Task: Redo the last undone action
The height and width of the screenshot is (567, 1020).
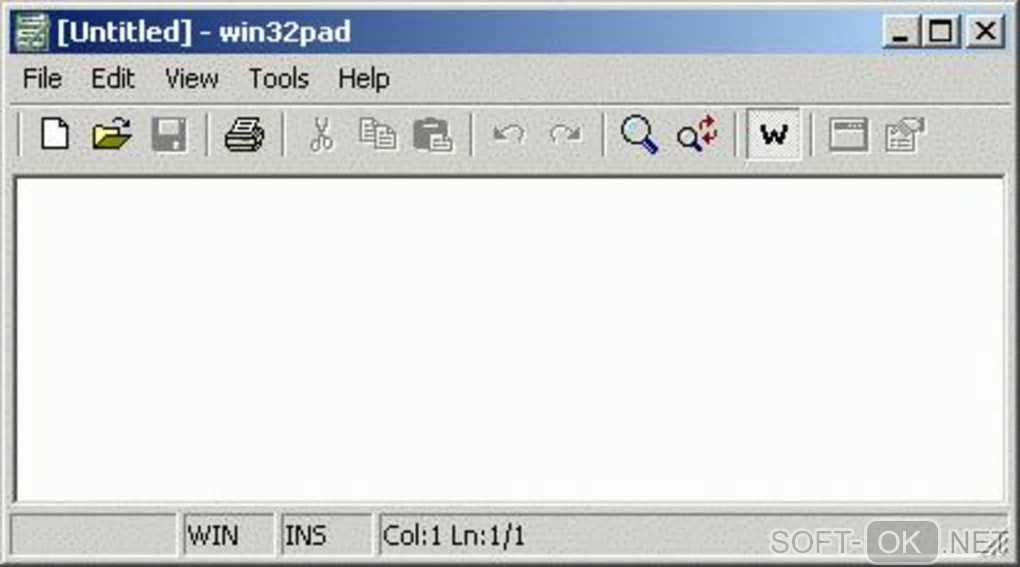Action: [x=565, y=134]
